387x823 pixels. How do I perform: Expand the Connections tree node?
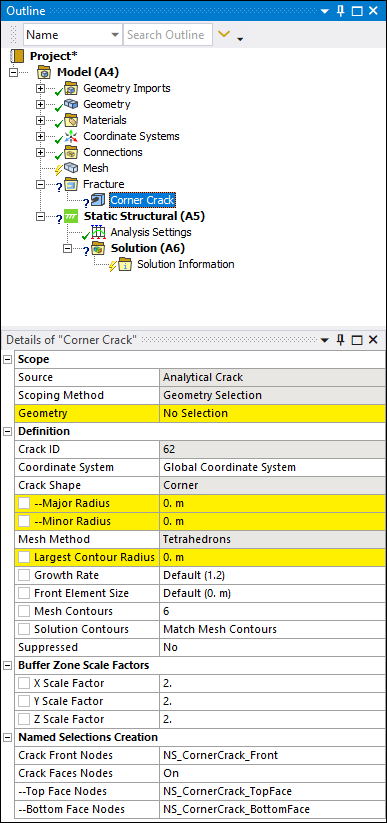[x=40, y=152]
